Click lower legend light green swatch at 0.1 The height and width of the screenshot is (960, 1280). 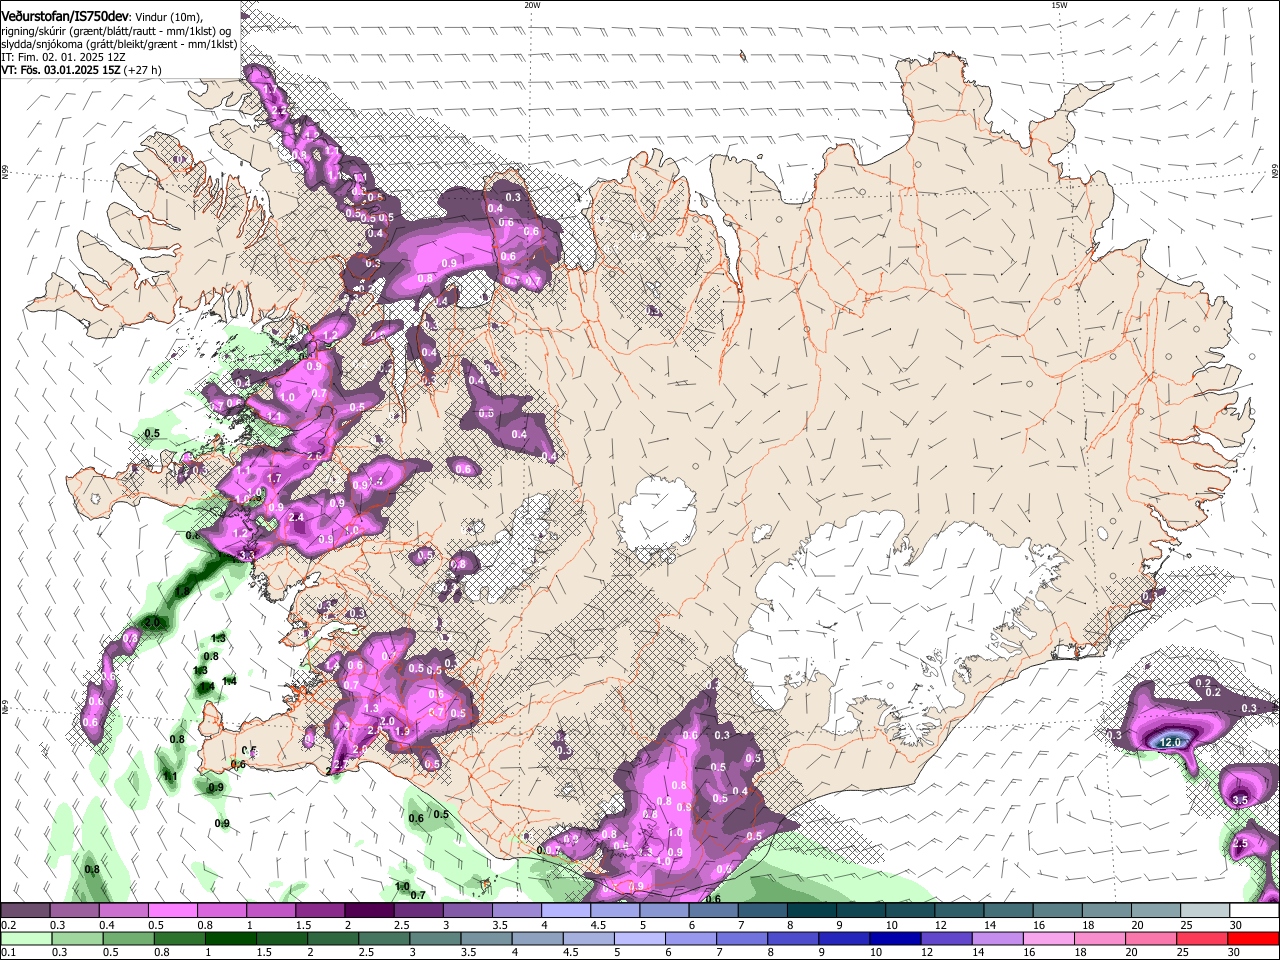point(26,938)
